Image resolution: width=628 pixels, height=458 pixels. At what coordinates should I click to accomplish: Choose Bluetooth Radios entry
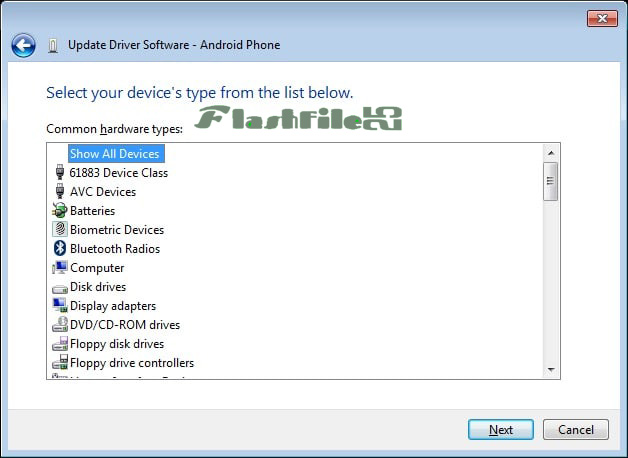tap(115, 249)
